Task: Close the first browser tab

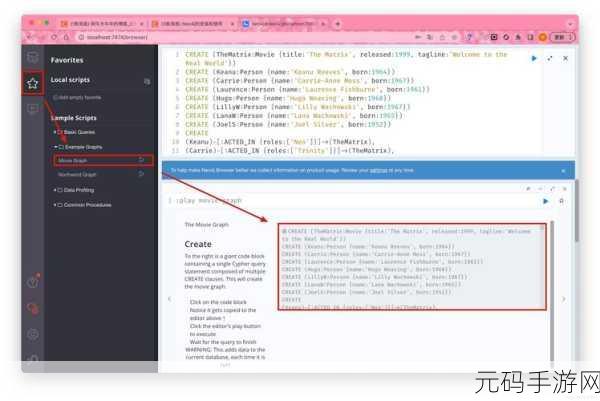Action: [x=142, y=24]
